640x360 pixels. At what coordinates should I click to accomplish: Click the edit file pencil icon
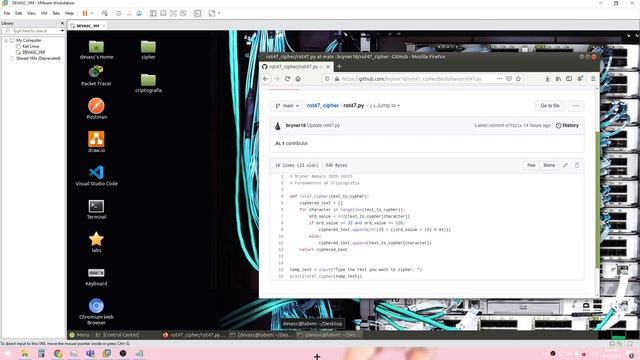pyautogui.click(x=565, y=165)
